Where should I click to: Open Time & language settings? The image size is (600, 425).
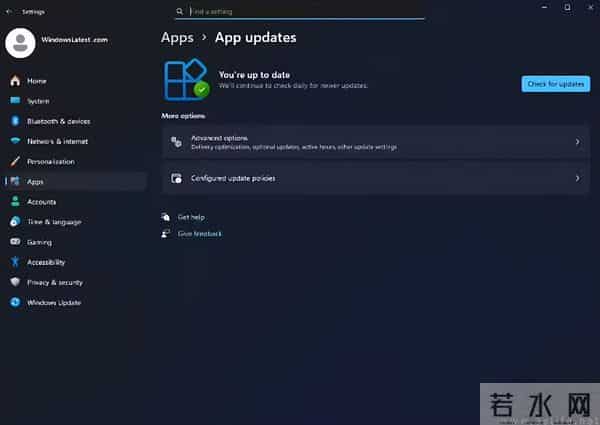(76, 222)
